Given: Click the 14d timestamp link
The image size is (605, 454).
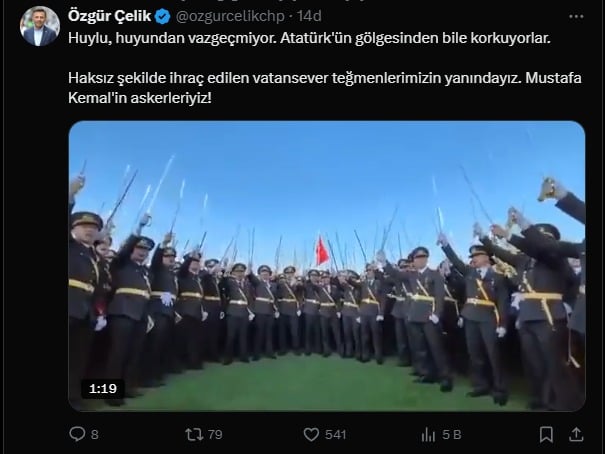Looking at the screenshot, I should coord(309,16).
